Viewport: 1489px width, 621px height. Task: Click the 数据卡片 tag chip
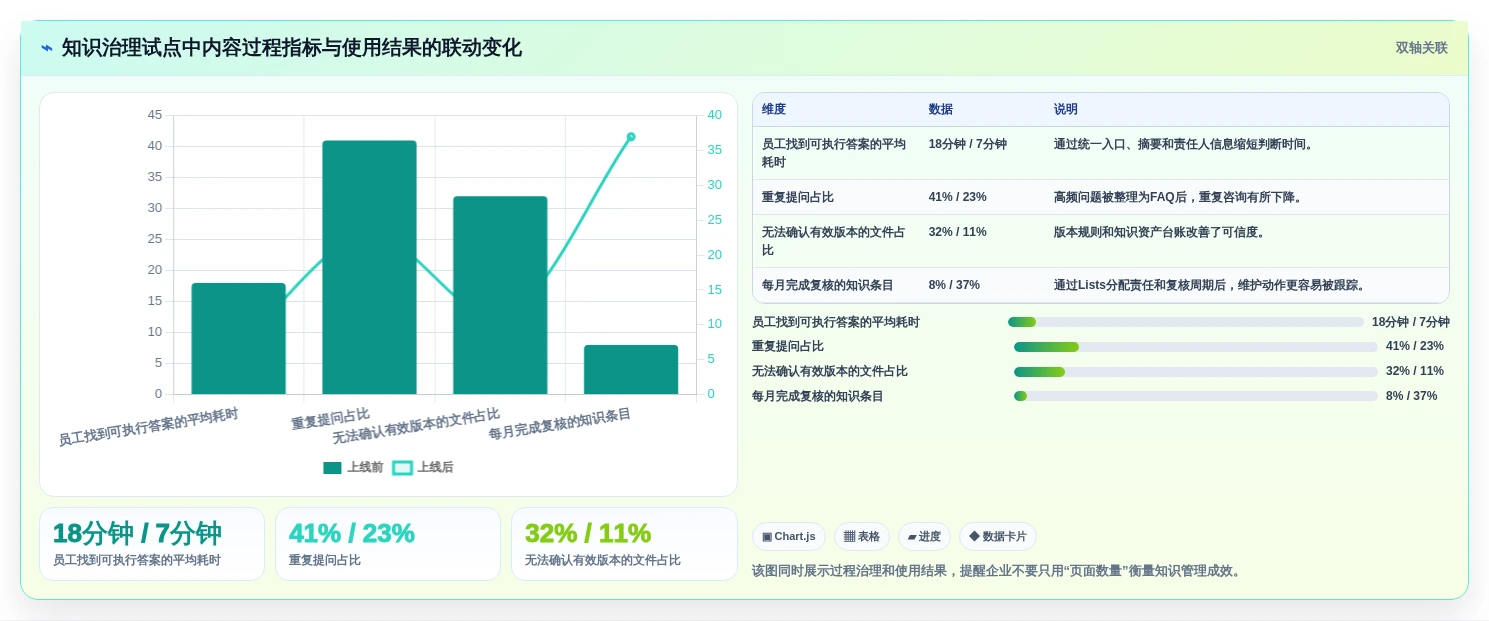(998, 536)
